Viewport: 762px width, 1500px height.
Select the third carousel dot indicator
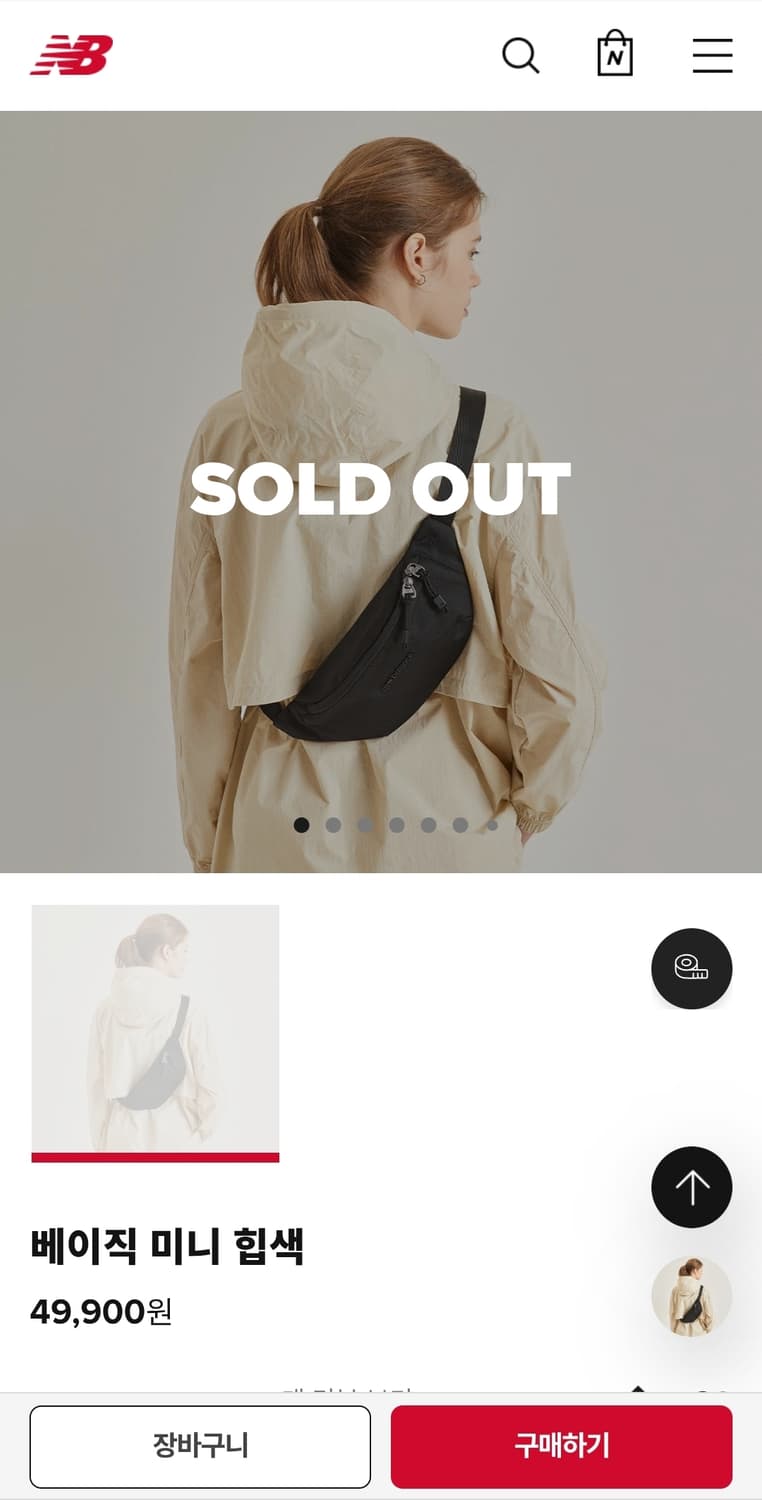click(365, 825)
